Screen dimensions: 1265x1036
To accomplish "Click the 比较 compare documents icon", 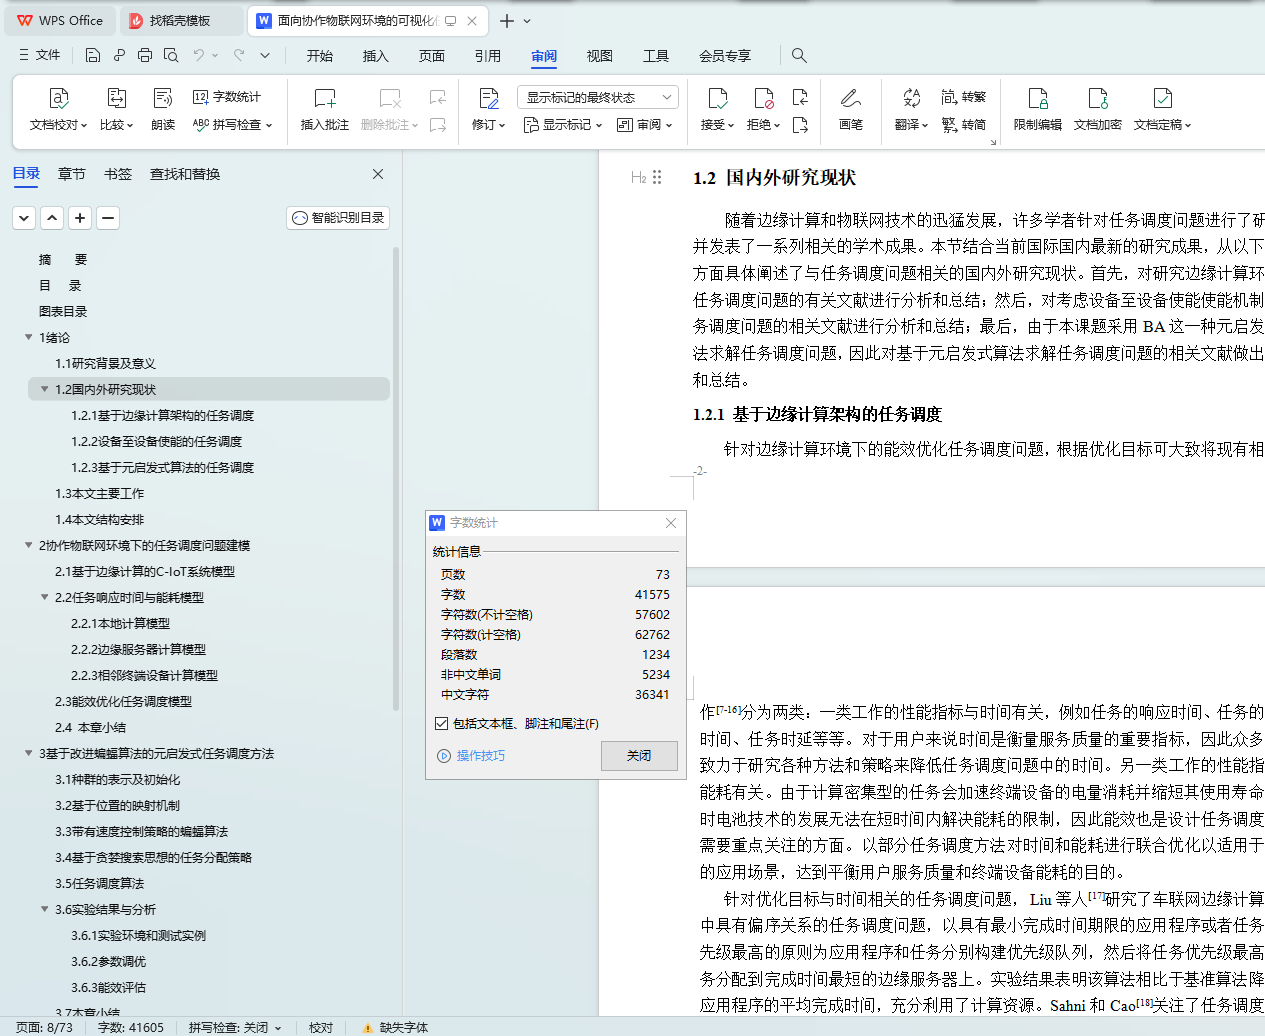I will click(x=116, y=98).
